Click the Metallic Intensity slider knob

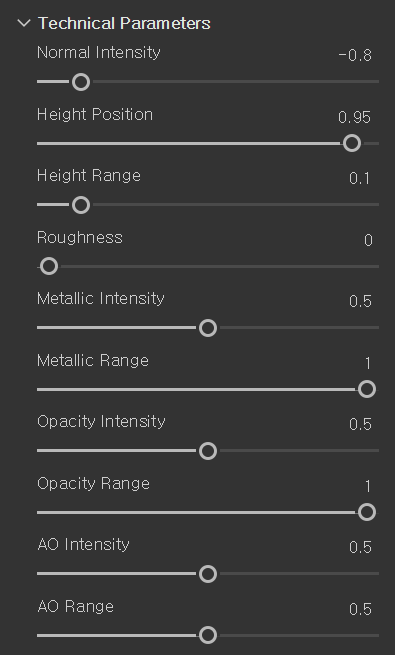point(208,328)
